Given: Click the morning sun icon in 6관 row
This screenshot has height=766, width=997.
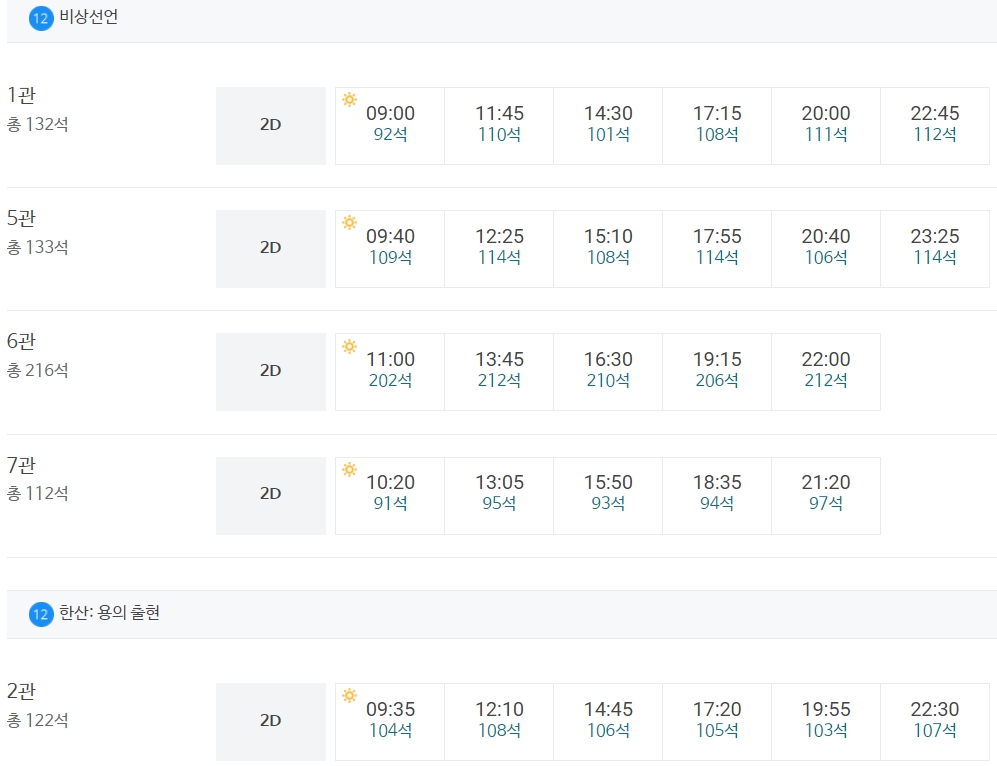Looking at the screenshot, I should coord(349,346).
